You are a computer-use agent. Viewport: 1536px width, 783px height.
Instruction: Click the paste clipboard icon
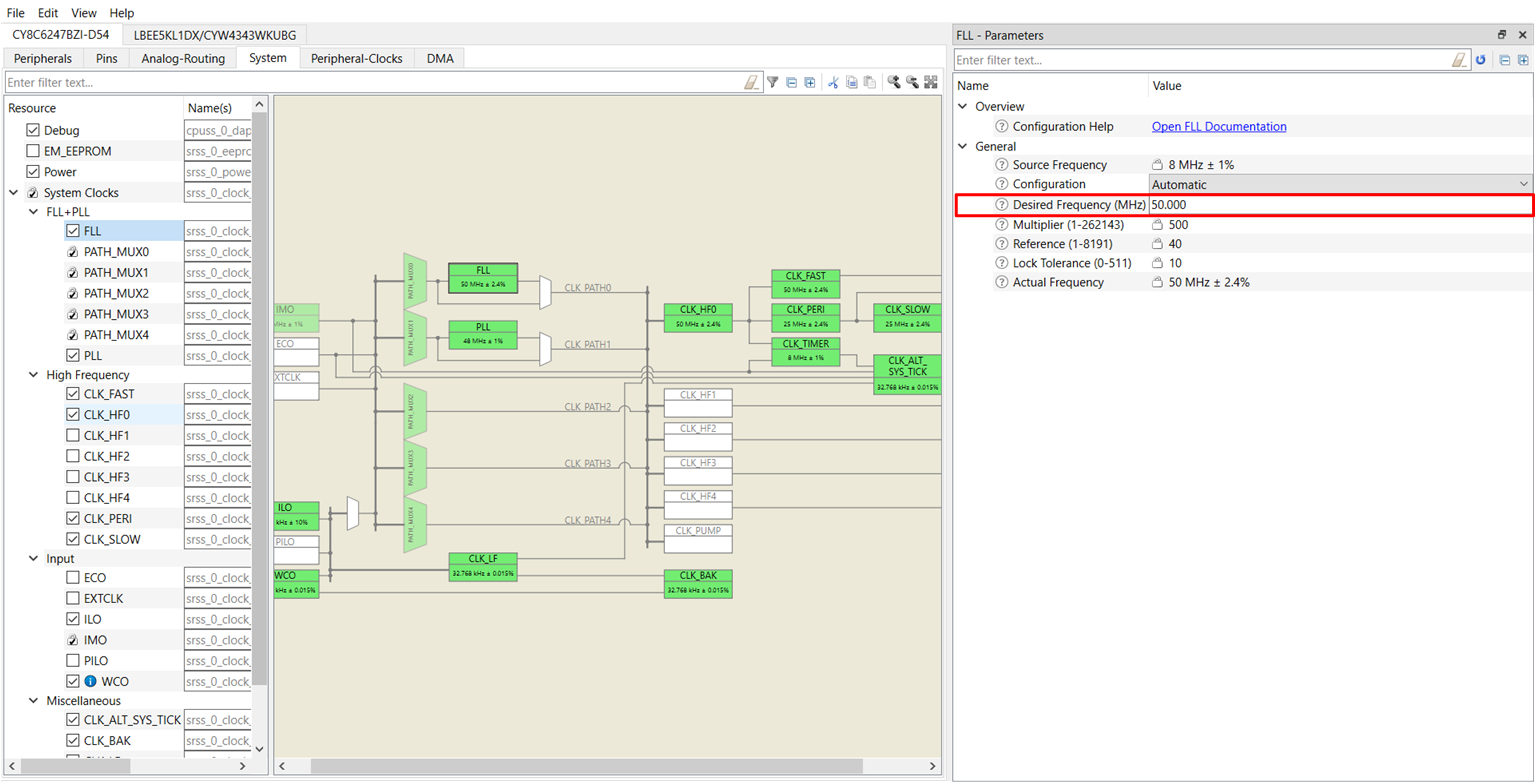pos(870,82)
